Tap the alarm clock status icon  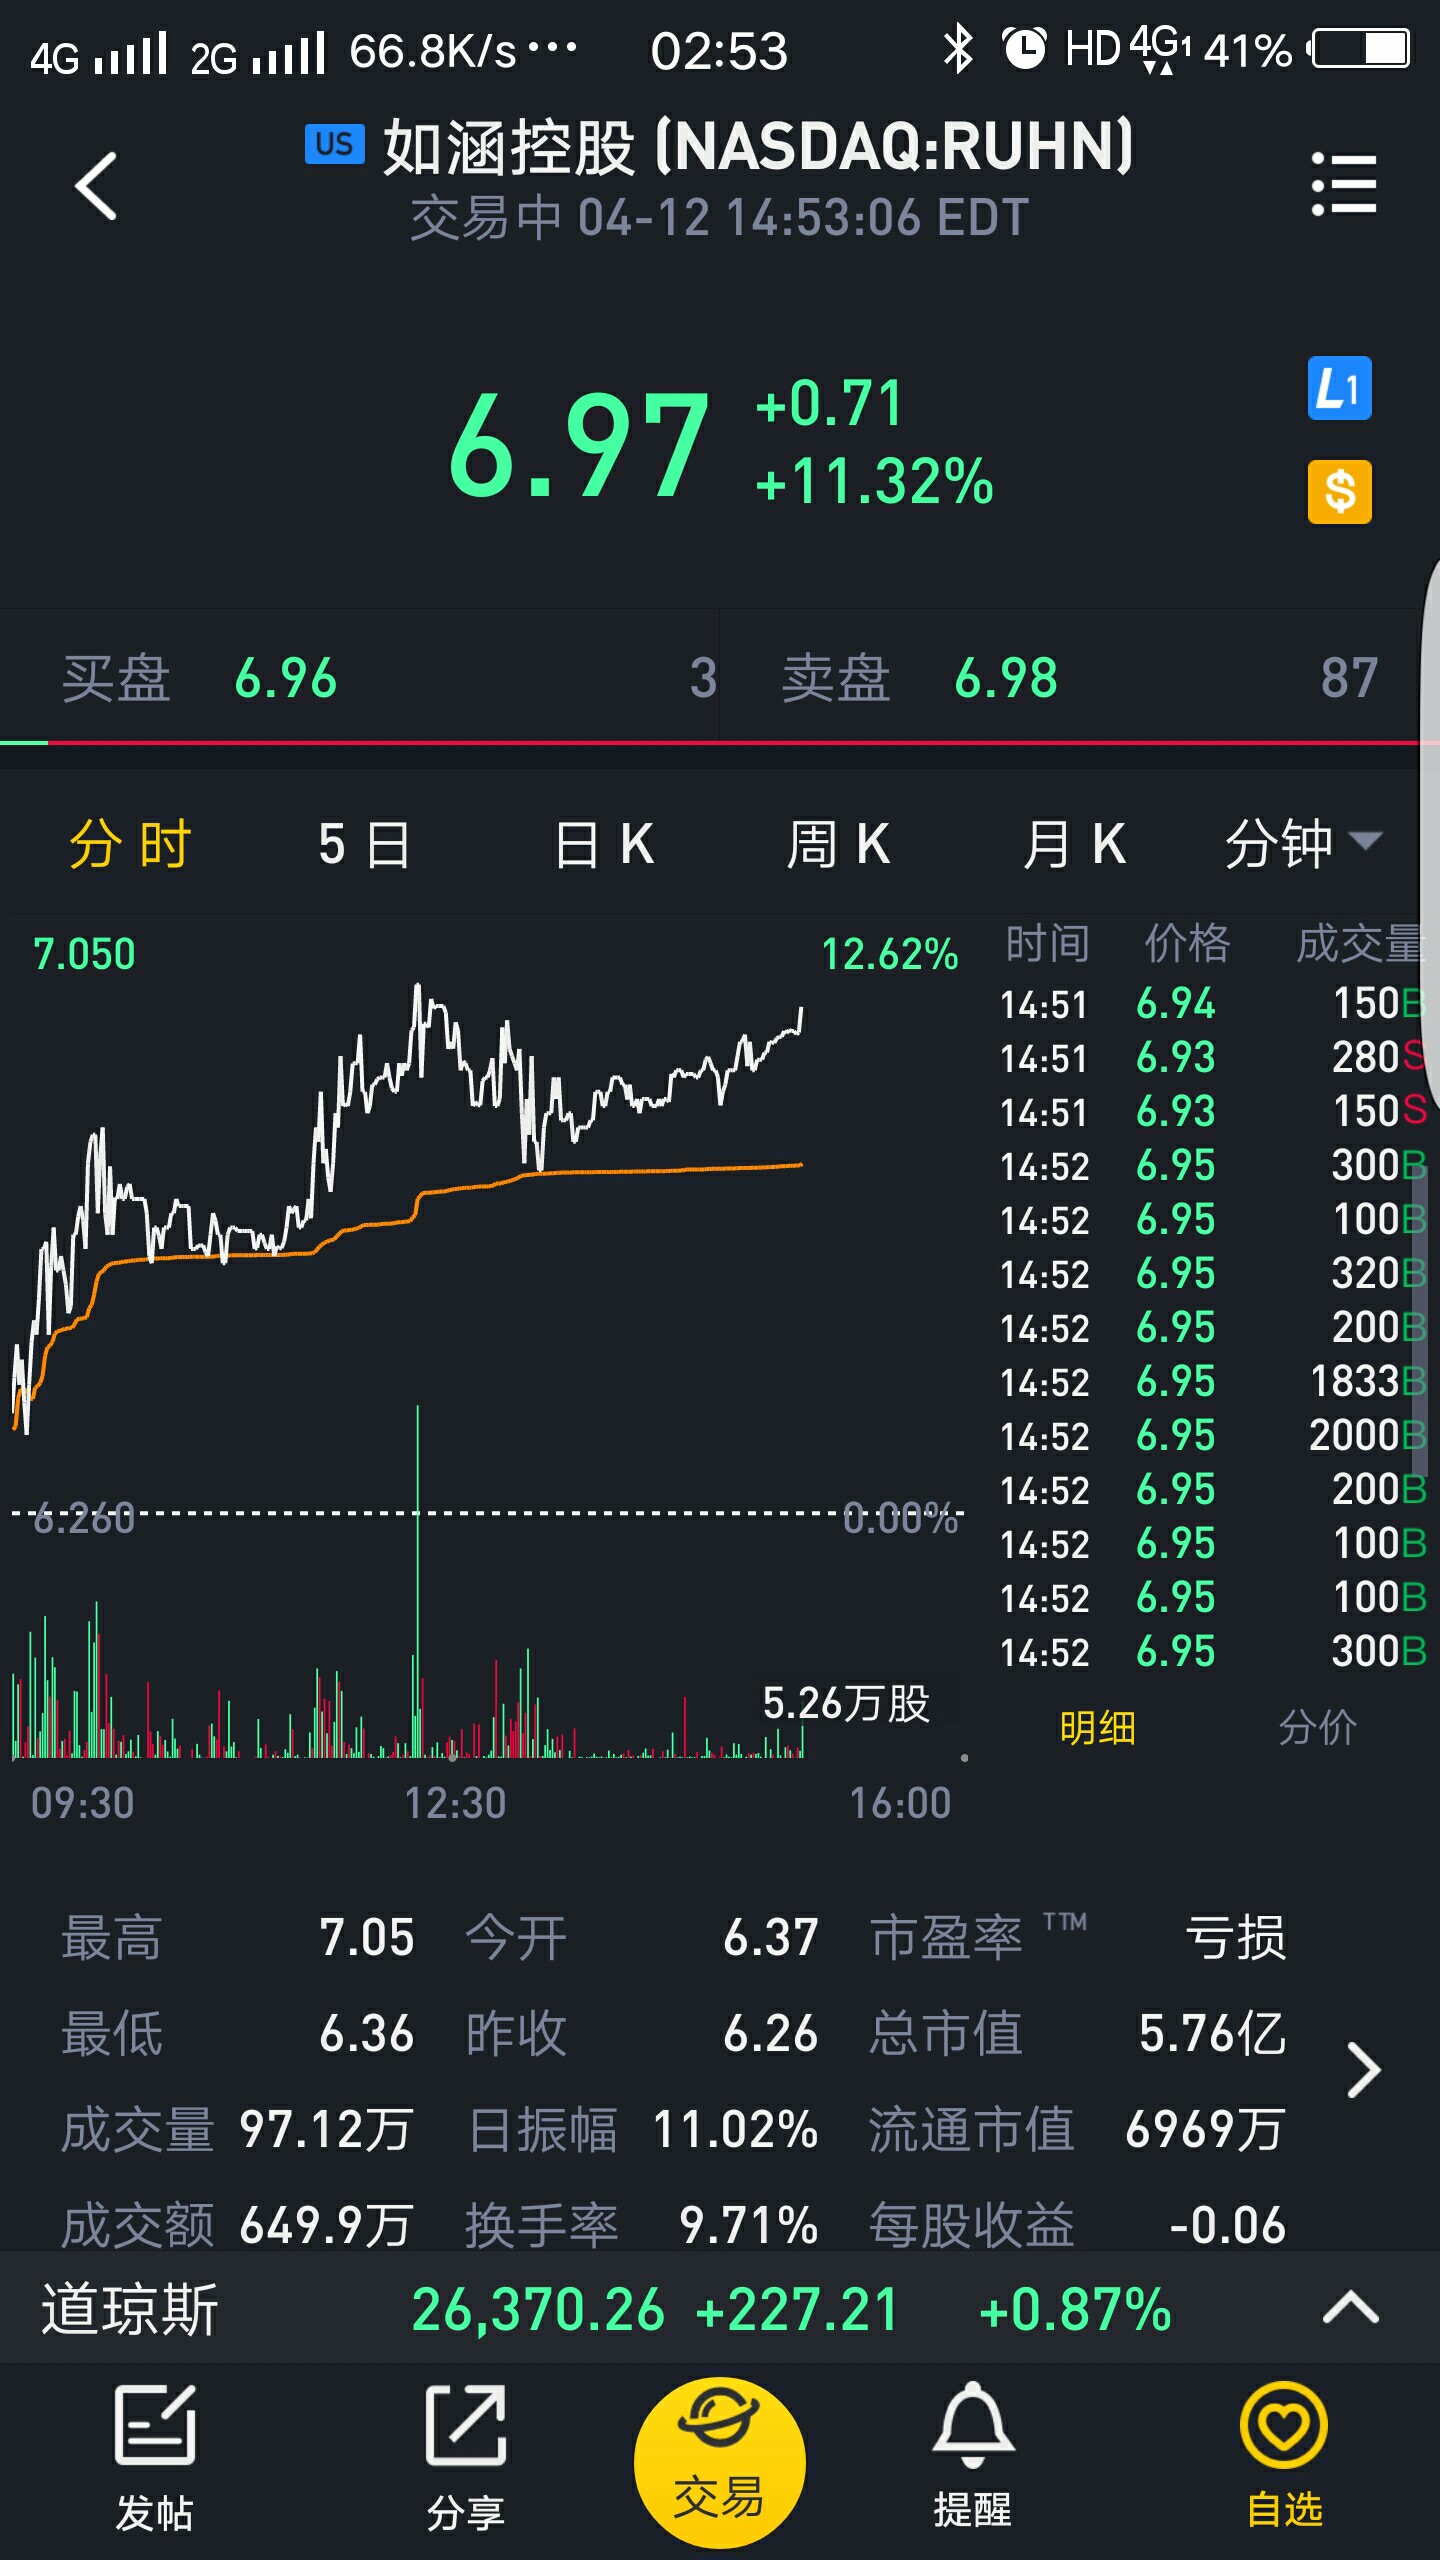[1024, 48]
